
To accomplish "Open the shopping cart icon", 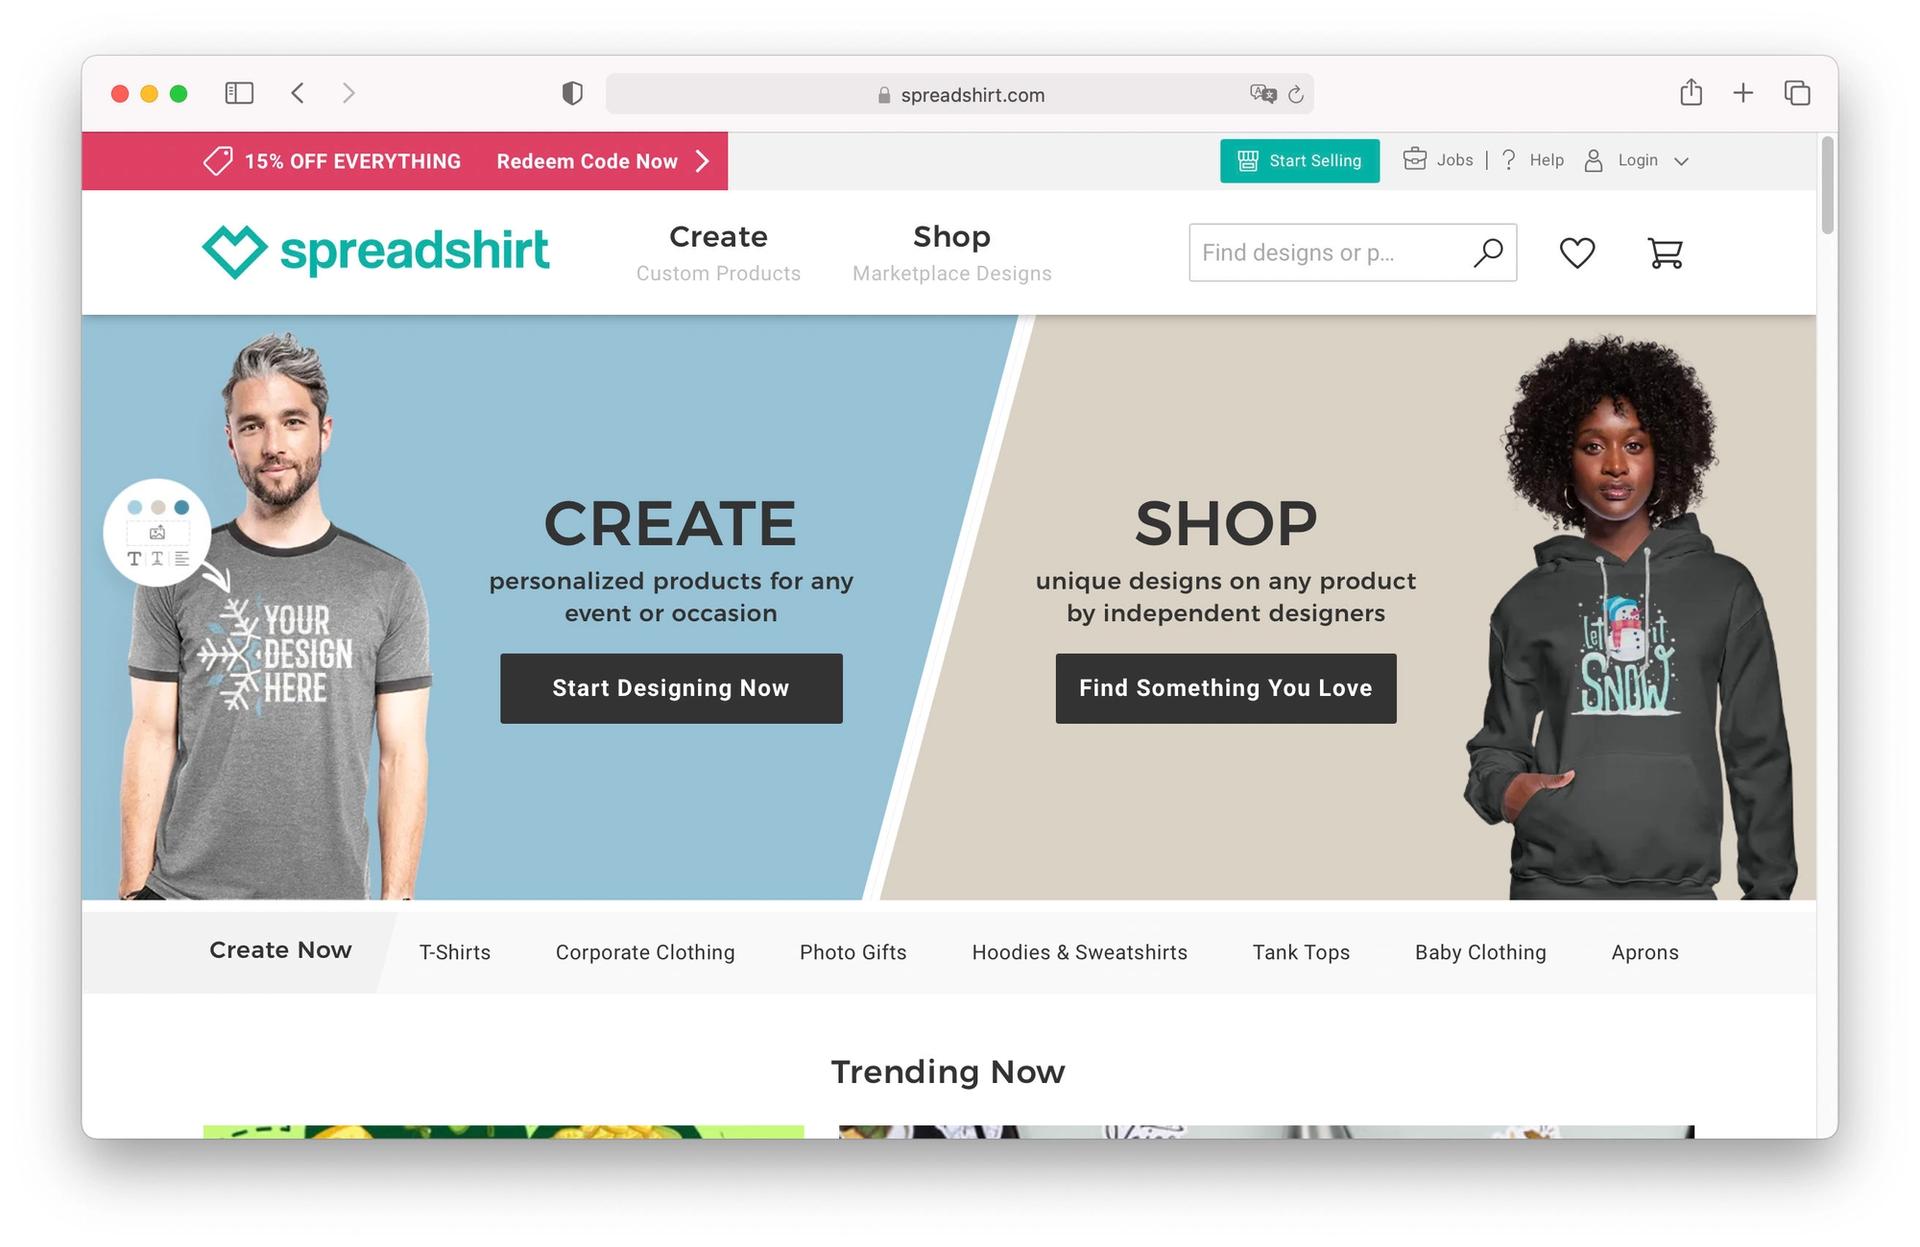I will tap(1665, 253).
